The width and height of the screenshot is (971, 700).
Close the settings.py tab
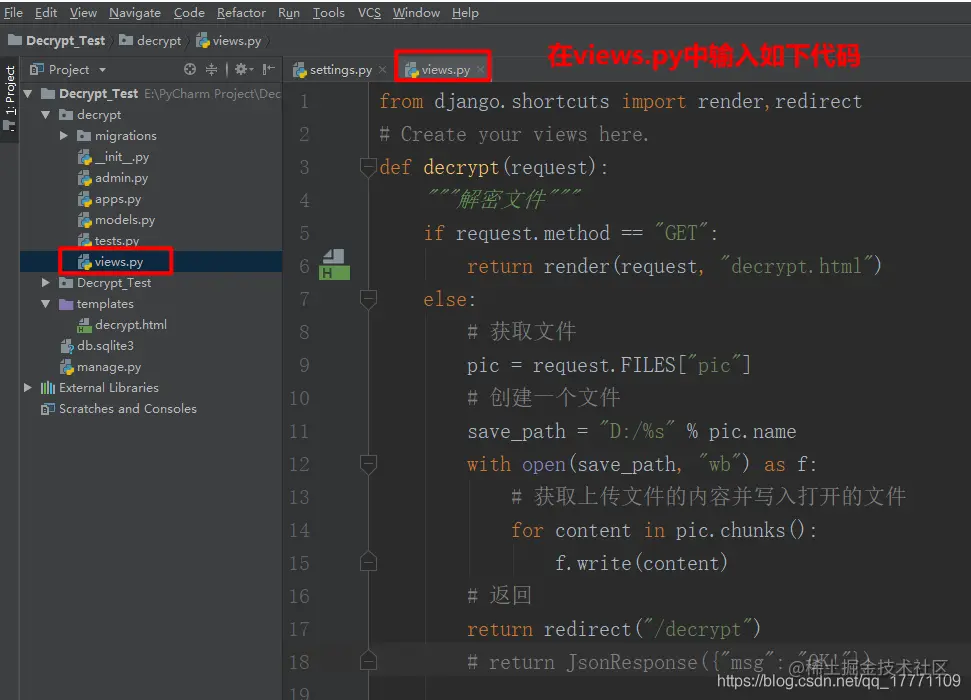click(x=383, y=70)
